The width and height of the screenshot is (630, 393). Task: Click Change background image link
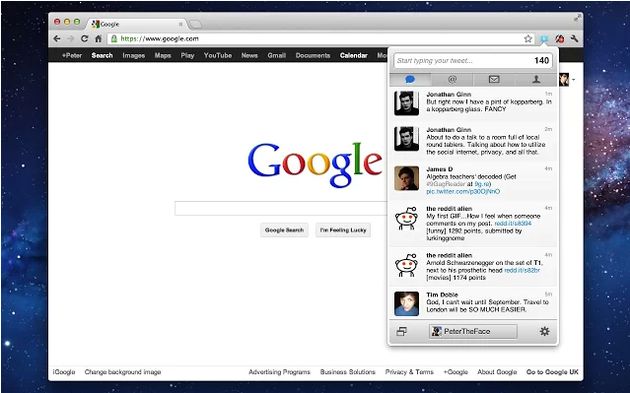pyautogui.click(x=123, y=372)
